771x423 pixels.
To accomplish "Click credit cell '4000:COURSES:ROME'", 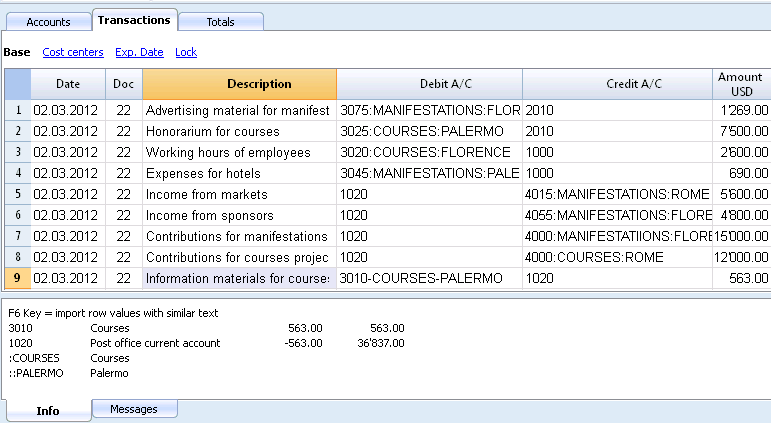I will click(617, 257).
